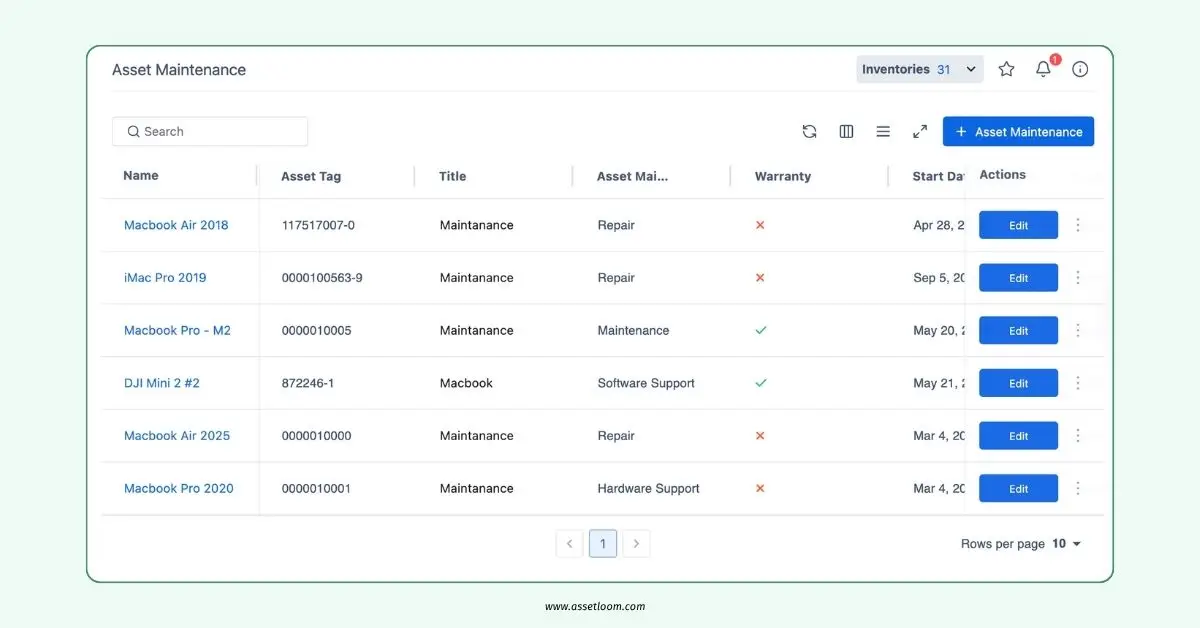Open more options for Macbook Air 2025
Image resolution: width=1200 pixels, height=628 pixels.
1078,436
